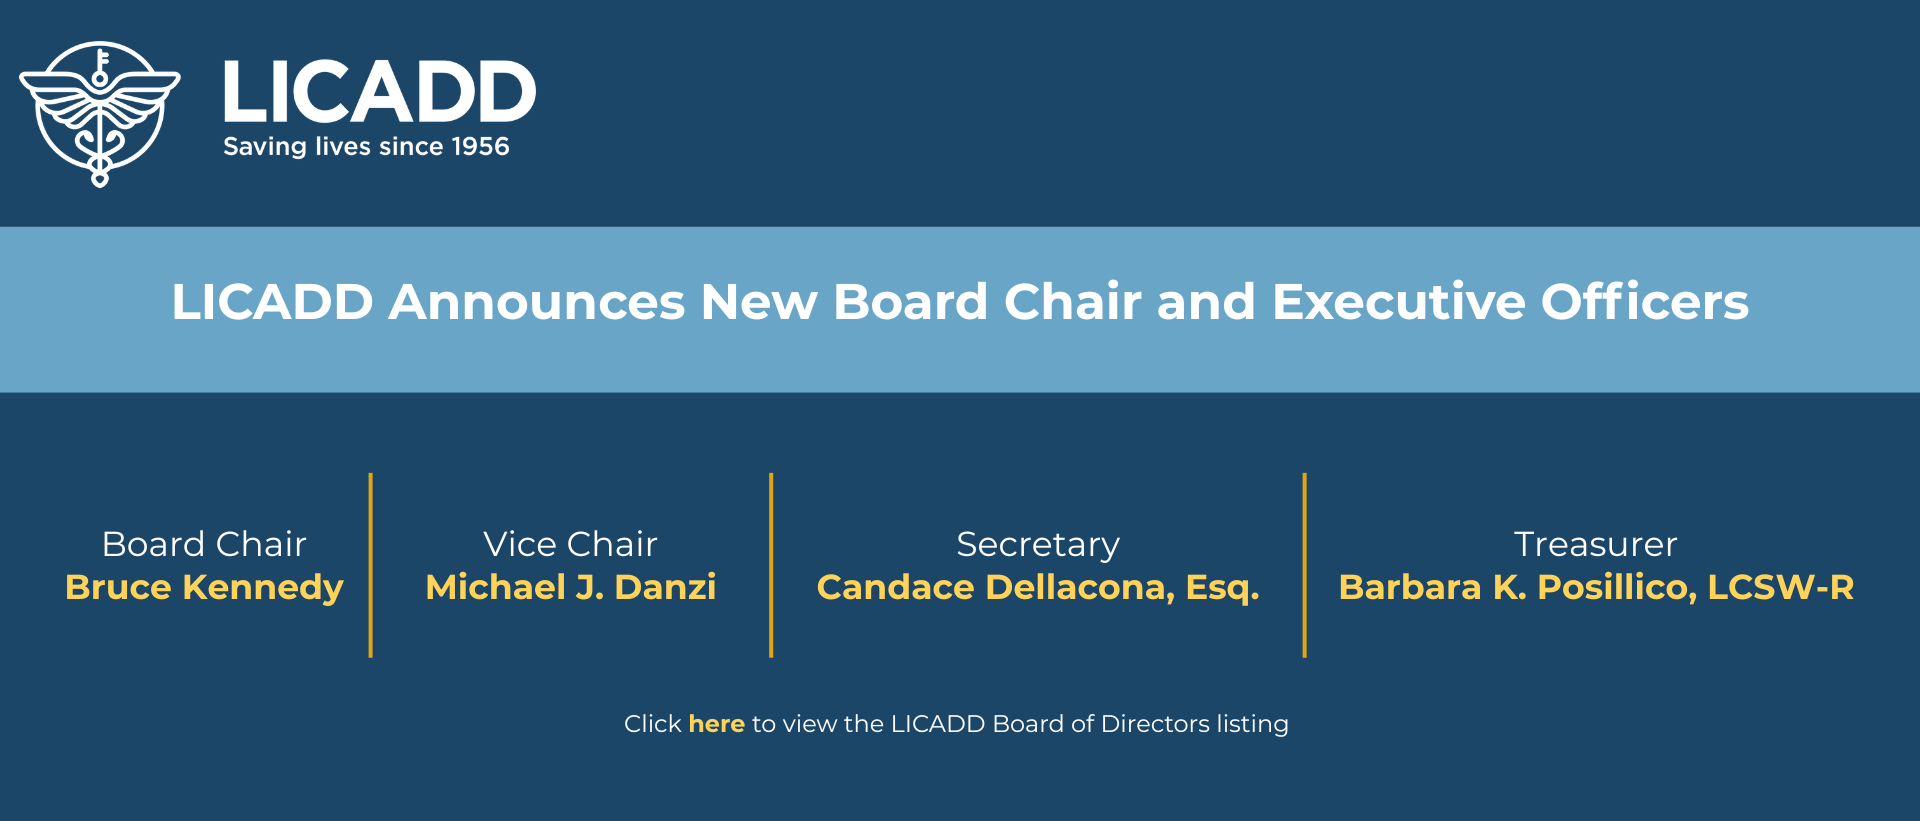This screenshot has height=821, width=1920.
Task: Click the 'Vice Chair' title label
Action: (571, 544)
